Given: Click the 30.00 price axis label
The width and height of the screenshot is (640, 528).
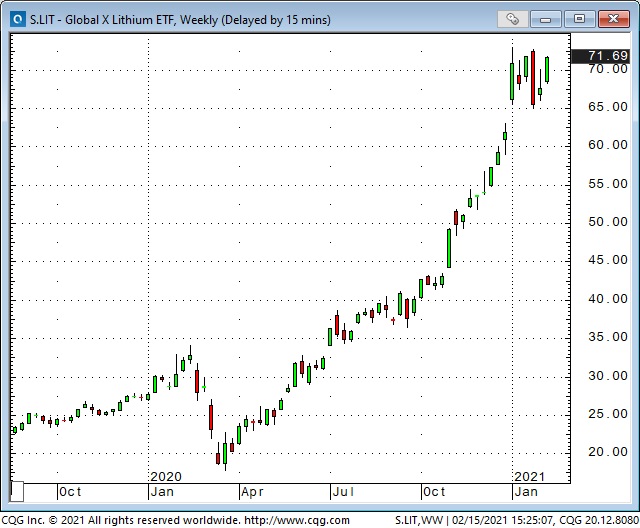Looking at the screenshot, I should 608,376.
